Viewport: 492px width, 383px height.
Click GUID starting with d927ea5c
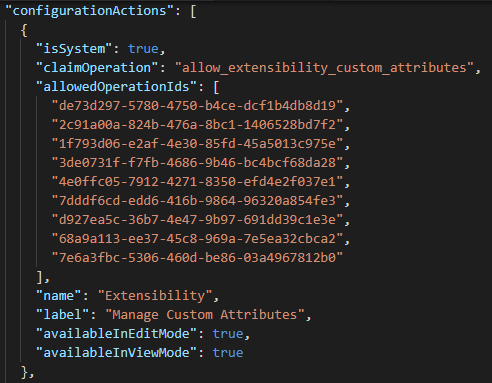click(197, 220)
